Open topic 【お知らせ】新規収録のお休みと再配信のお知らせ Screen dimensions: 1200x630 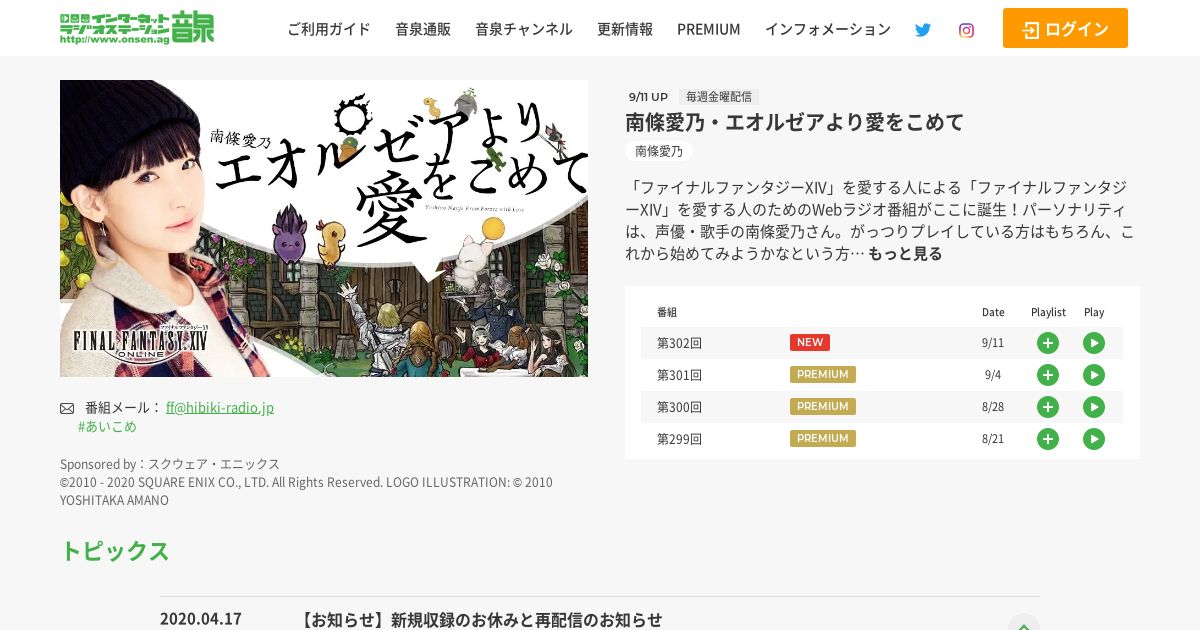point(481,620)
